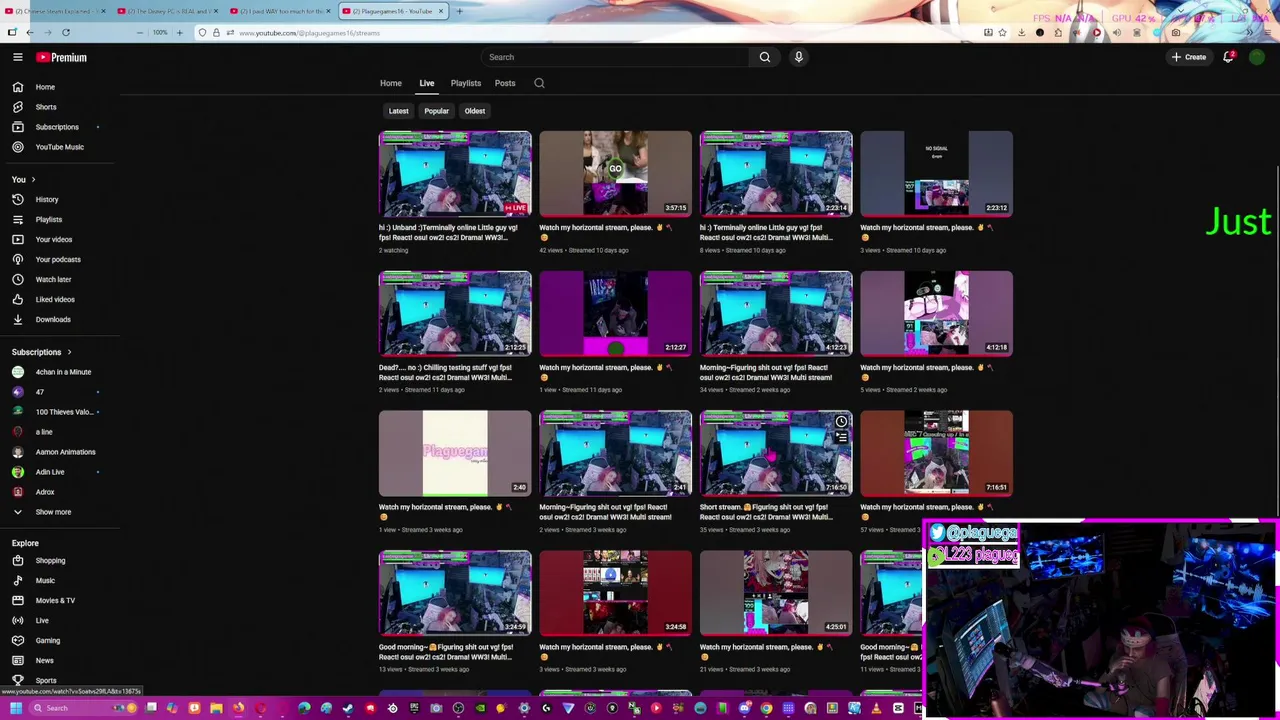Select the Live channel tab

427,83
